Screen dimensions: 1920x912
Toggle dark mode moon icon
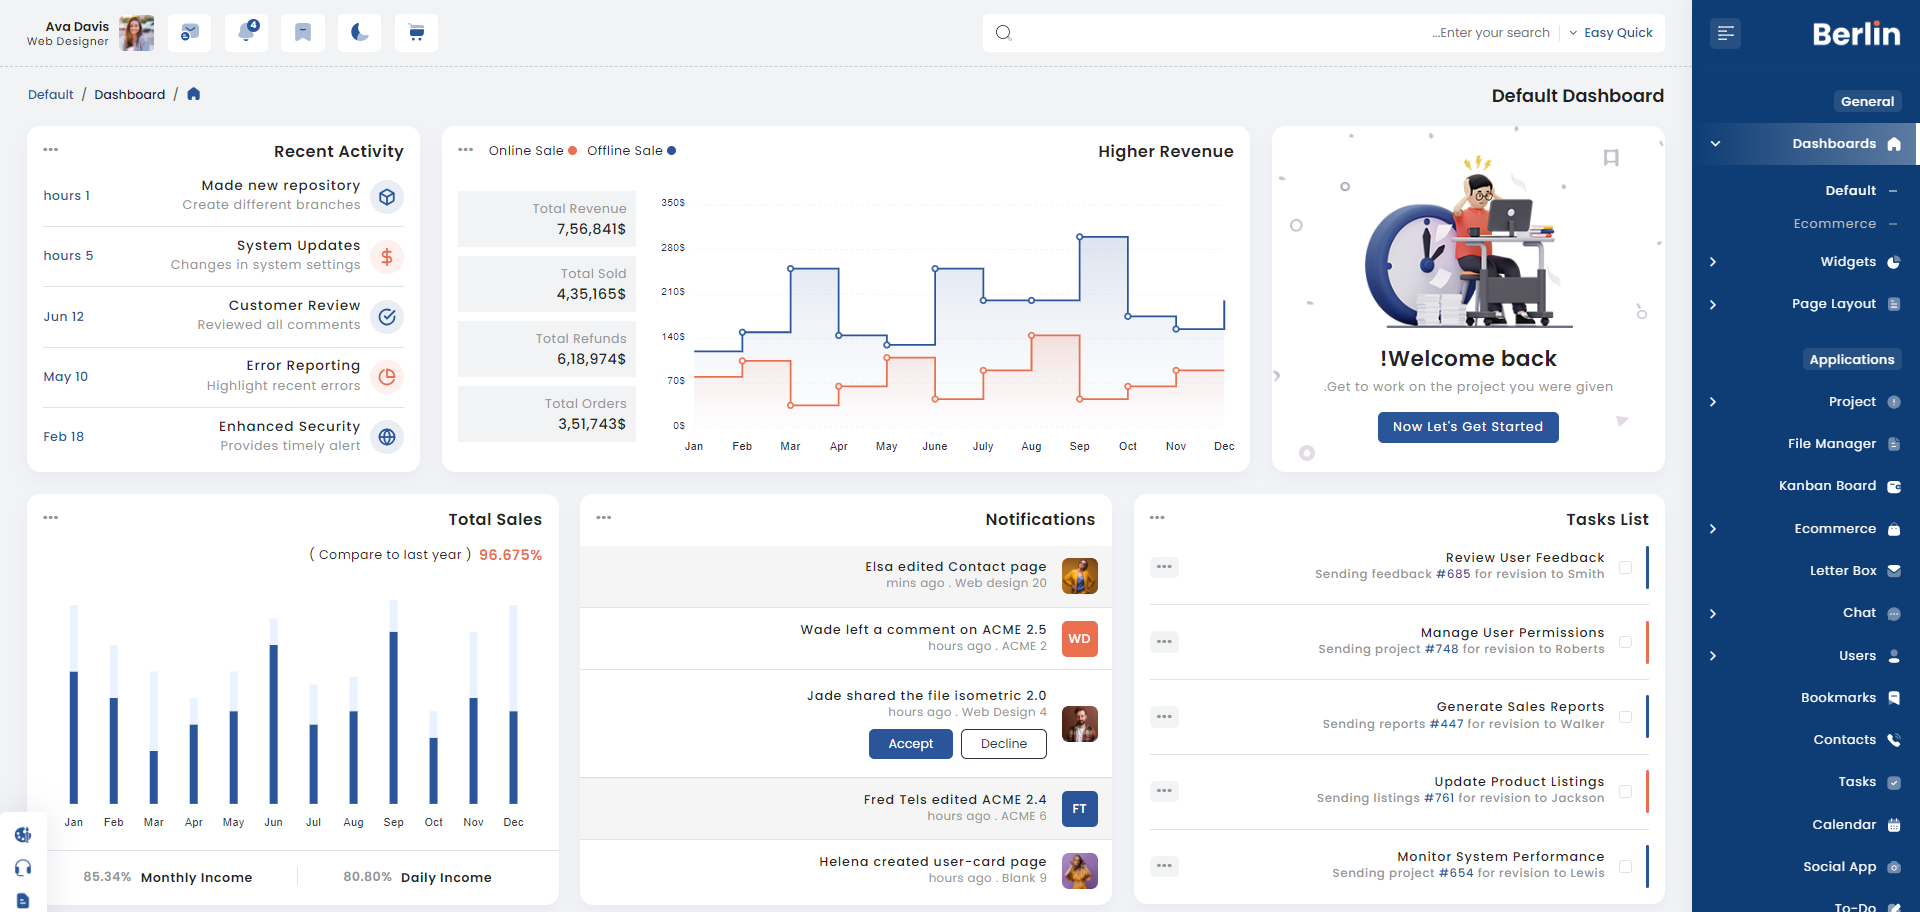359,33
